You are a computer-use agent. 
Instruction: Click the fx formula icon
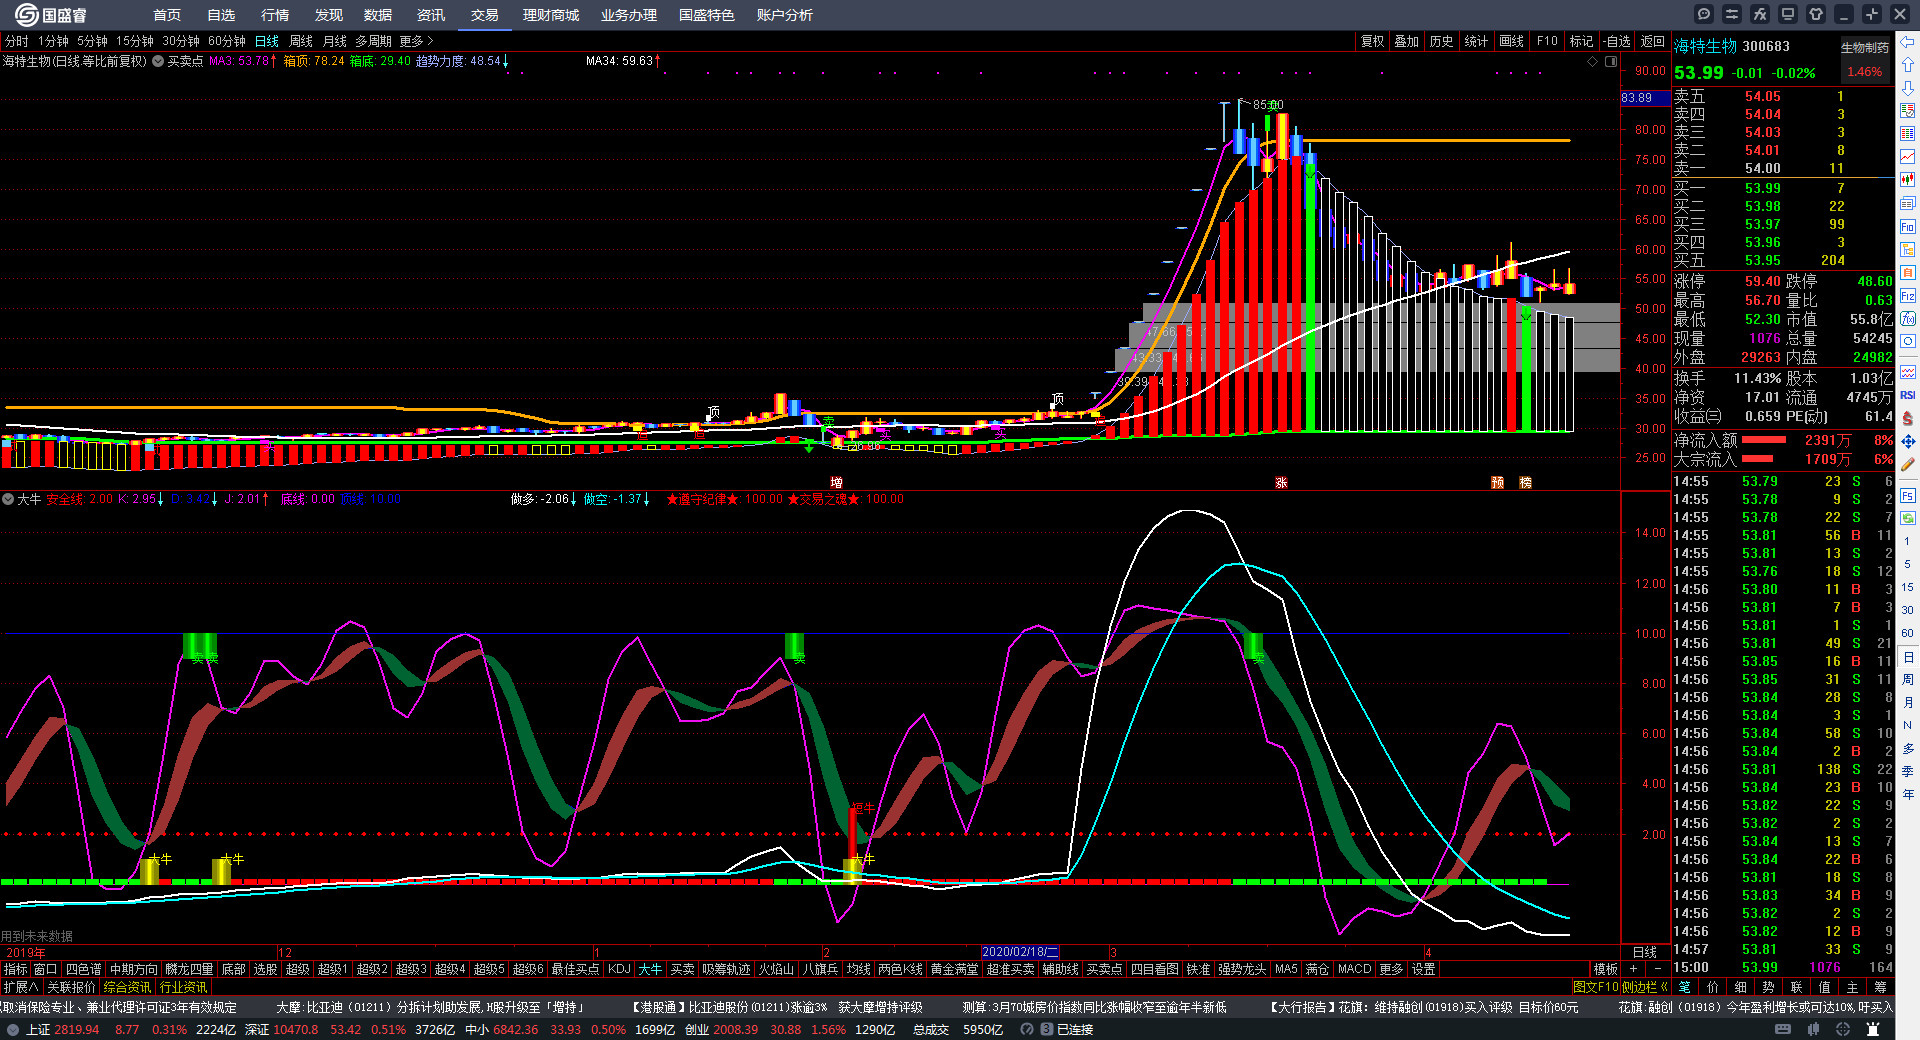click(x=1760, y=14)
